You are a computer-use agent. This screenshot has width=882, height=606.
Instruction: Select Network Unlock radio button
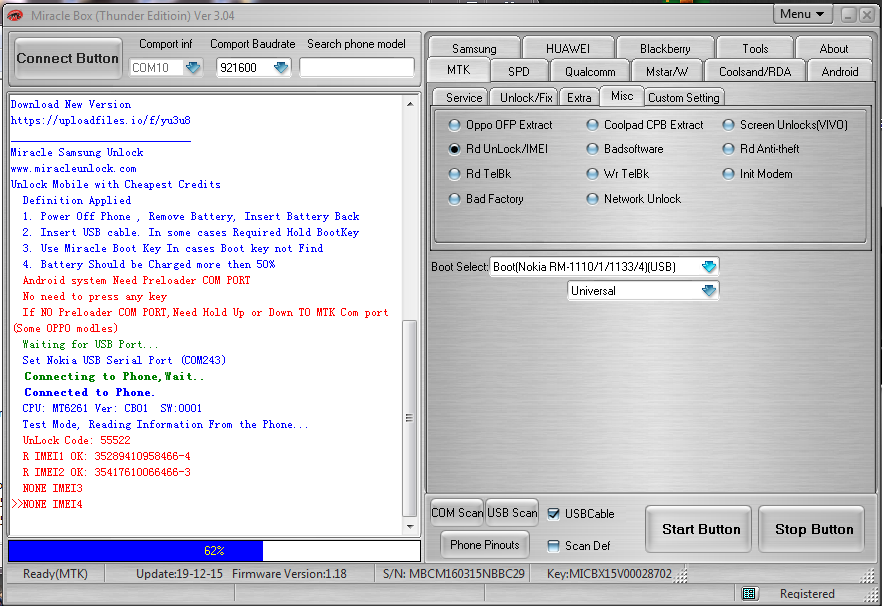coord(592,199)
